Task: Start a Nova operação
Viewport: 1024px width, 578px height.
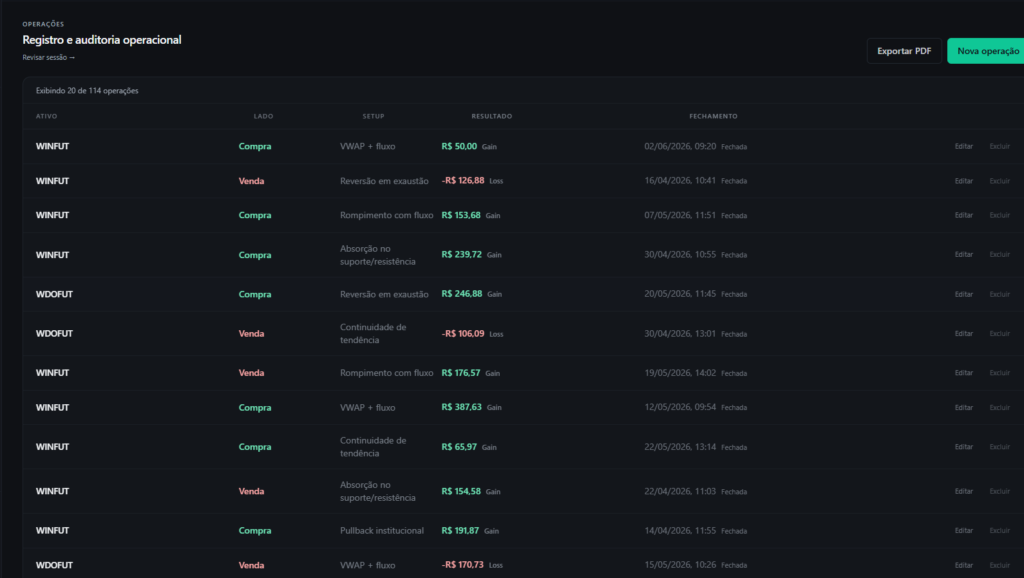Action: [x=987, y=51]
